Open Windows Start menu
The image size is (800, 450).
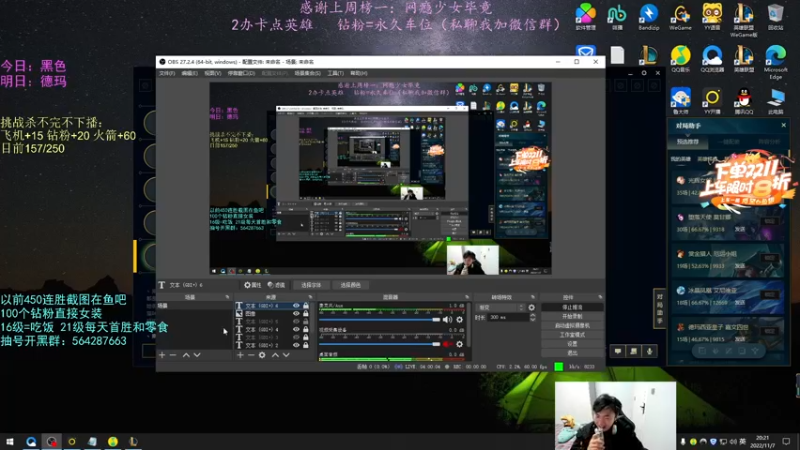click(10, 442)
